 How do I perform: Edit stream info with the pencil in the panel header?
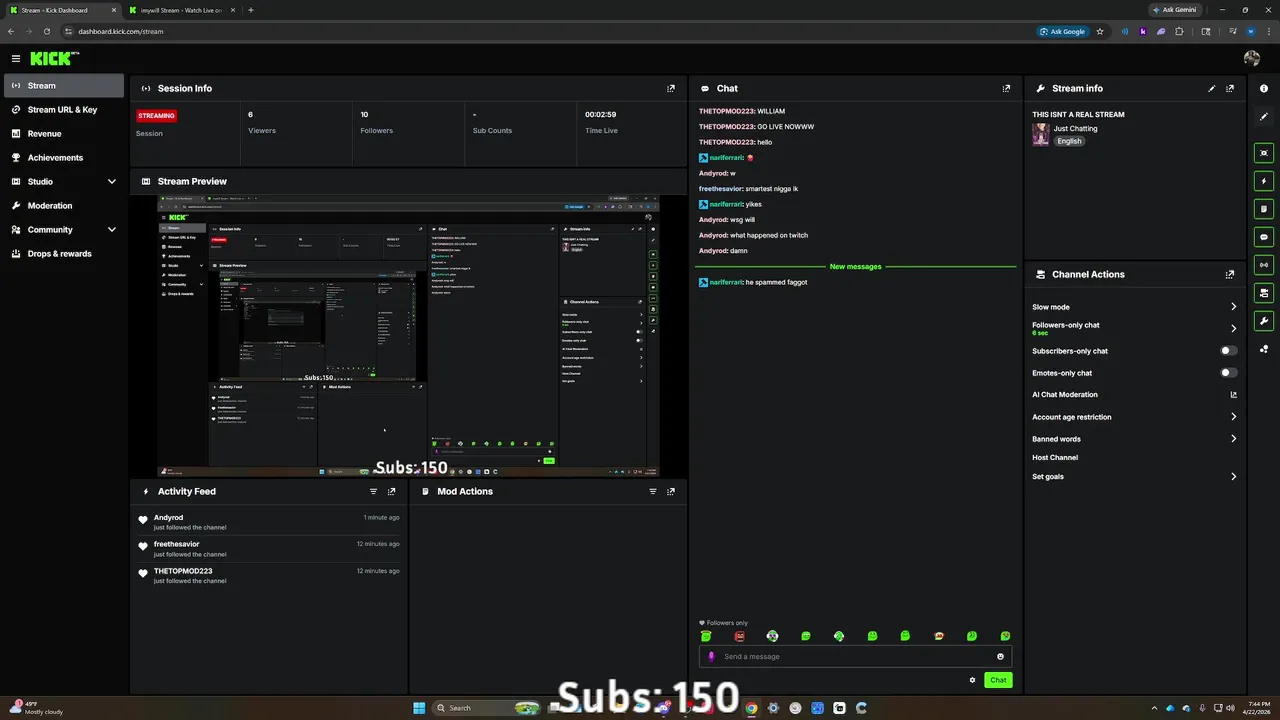(1212, 88)
